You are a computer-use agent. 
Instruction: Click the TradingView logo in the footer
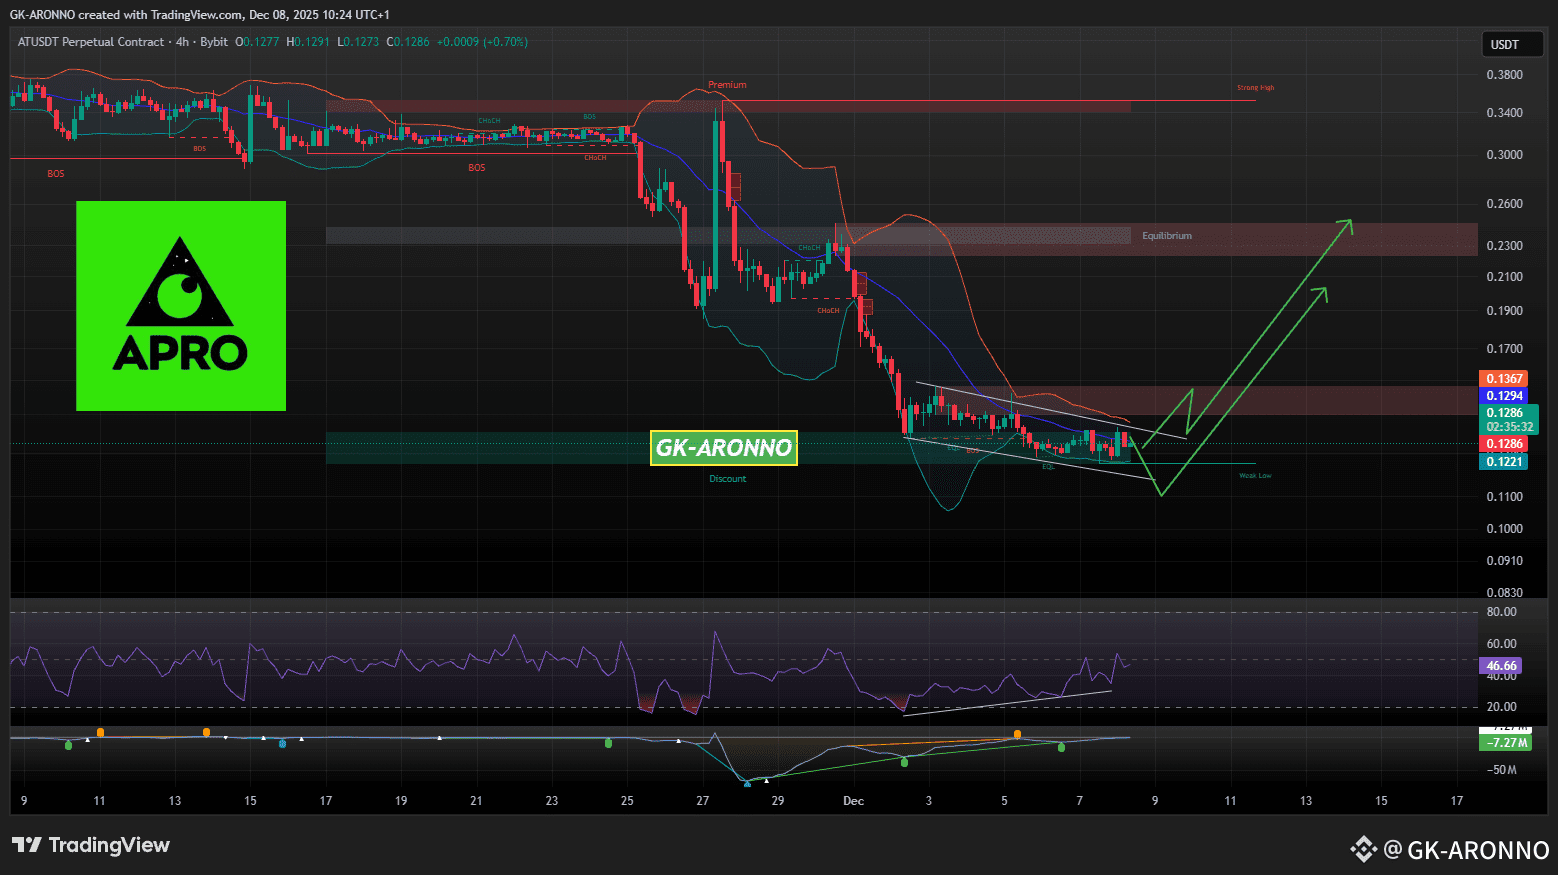[x=91, y=845]
